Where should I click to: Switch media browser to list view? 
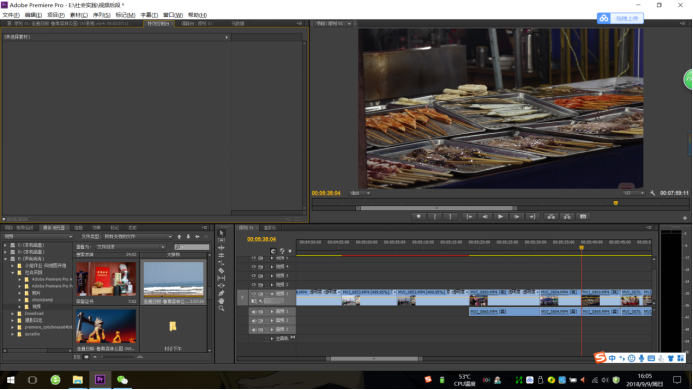(x=77, y=357)
